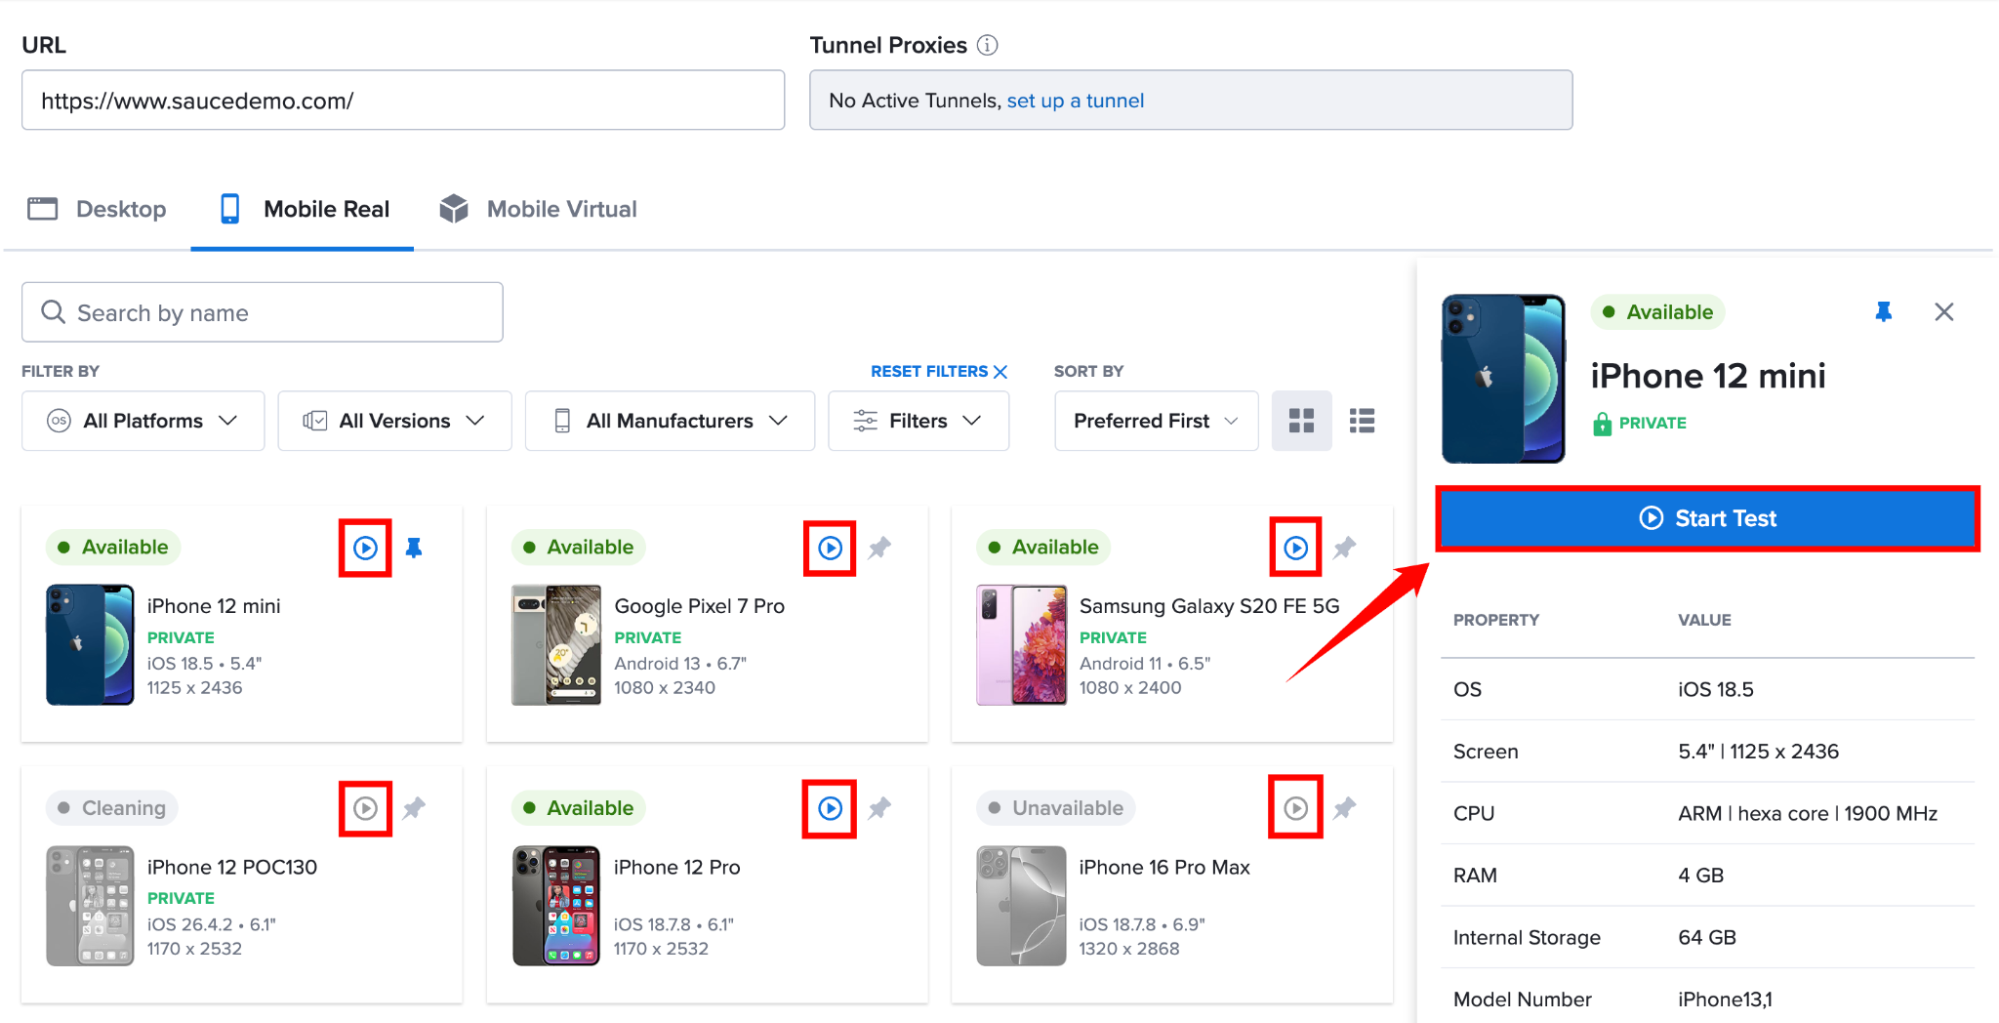Start test on Samsung Galaxy S20 FE 5G
Screen dimensions: 1999x1023
coord(1296,548)
